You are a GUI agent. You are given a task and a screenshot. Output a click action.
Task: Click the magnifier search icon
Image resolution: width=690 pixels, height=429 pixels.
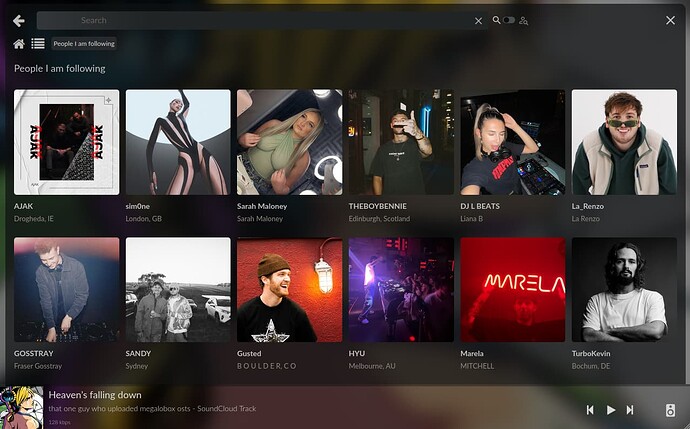pos(496,20)
